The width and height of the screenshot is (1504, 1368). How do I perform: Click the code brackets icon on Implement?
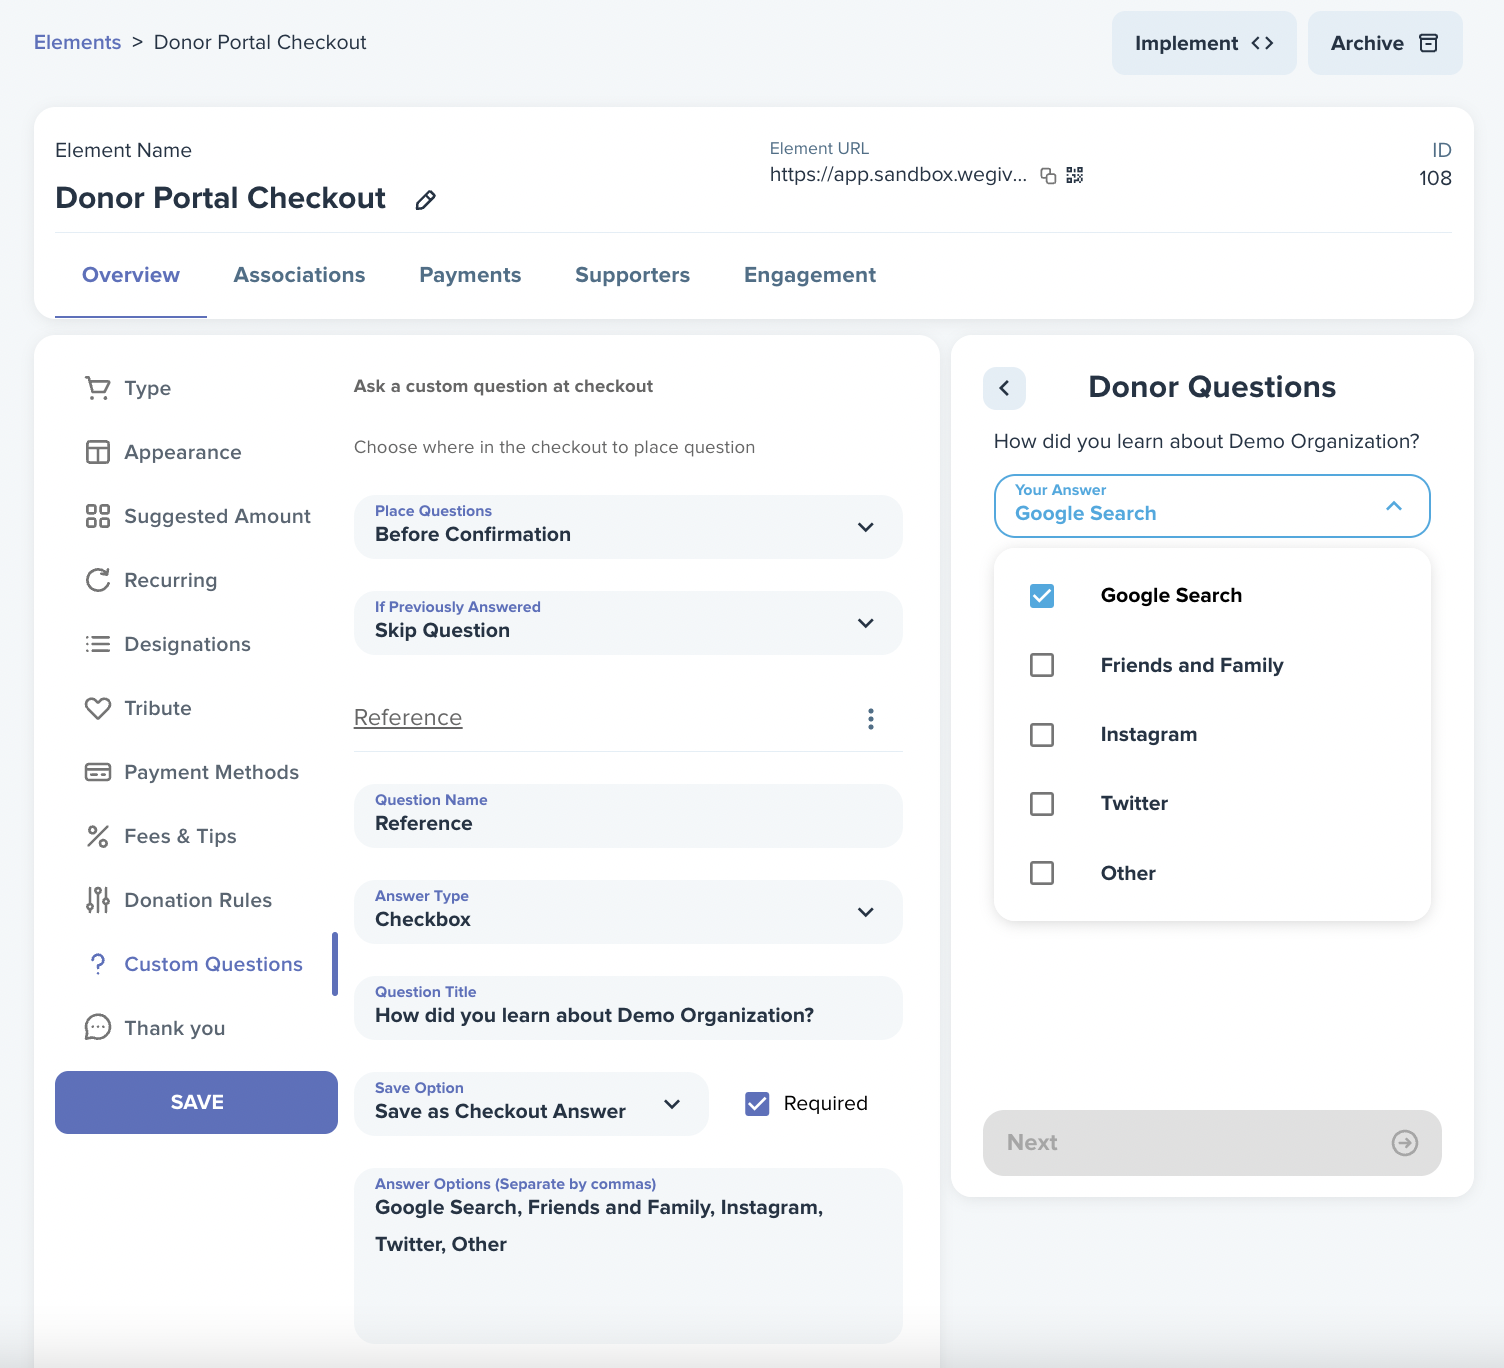(x=1262, y=43)
